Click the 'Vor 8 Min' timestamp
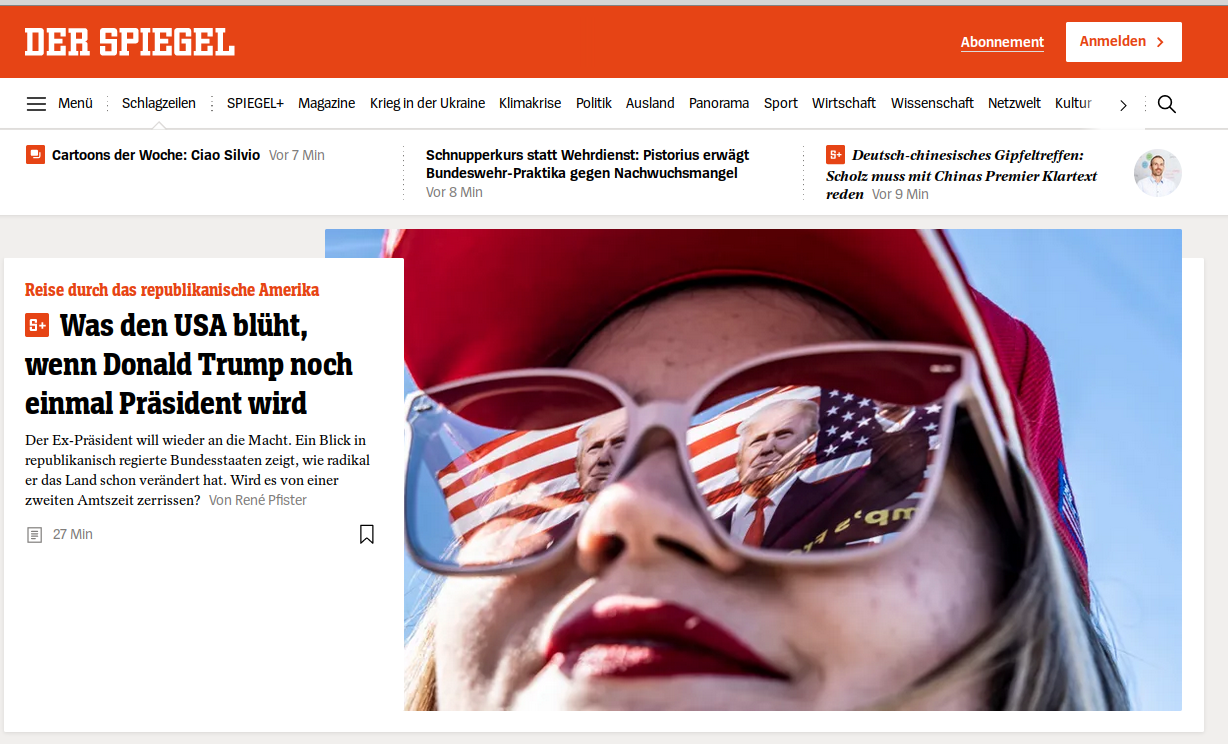The height and width of the screenshot is (744, 1228). click(x=454, y=192)
